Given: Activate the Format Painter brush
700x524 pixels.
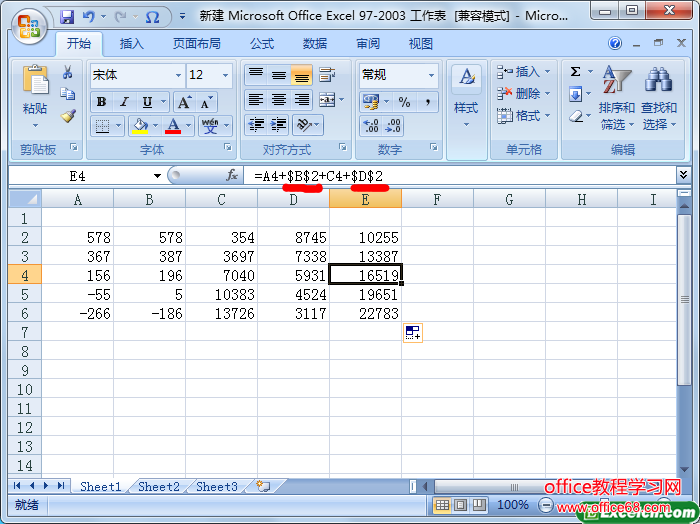Looking at the screenshot, I should pyautogui.click(x=68, y=116).
